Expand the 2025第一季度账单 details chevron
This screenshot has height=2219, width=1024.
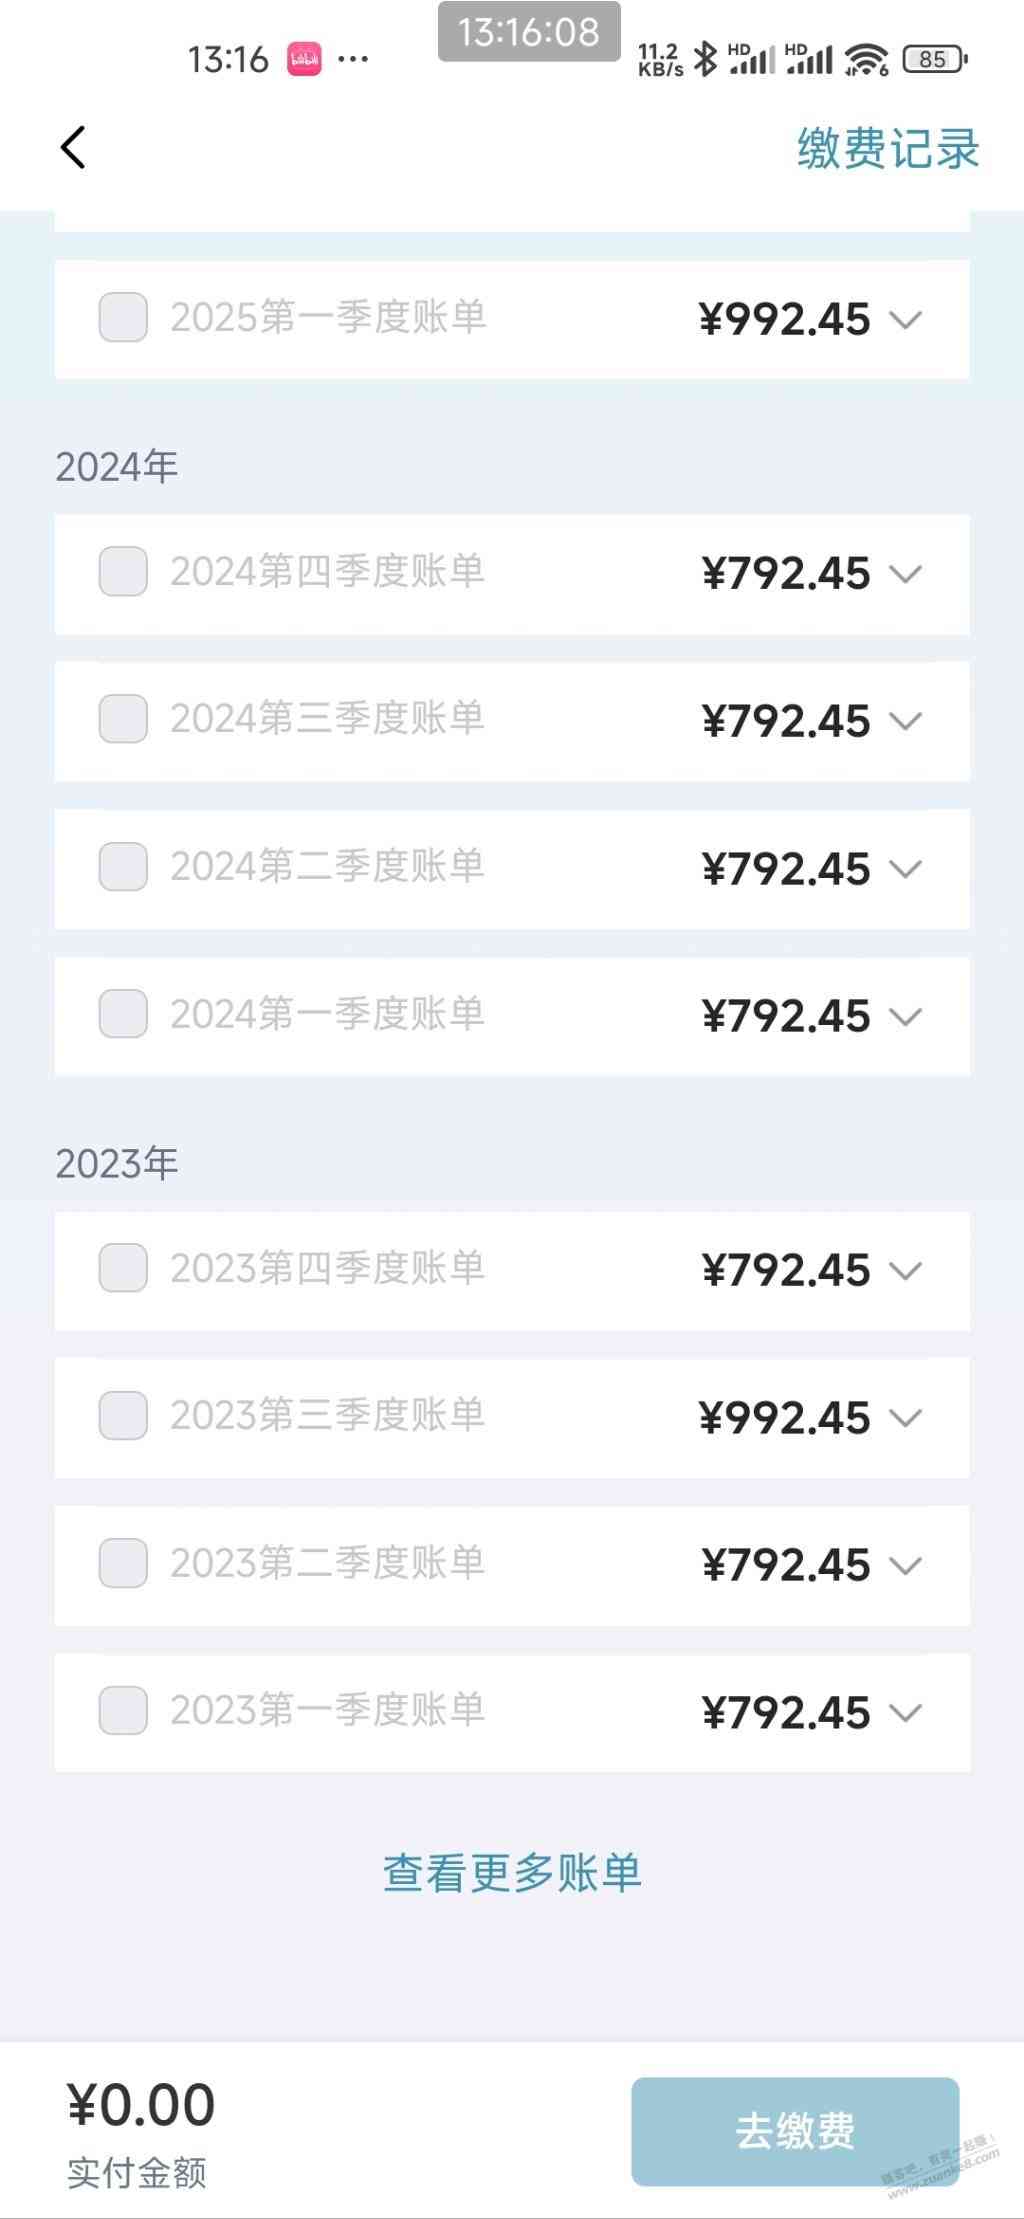tap(906, 320)
